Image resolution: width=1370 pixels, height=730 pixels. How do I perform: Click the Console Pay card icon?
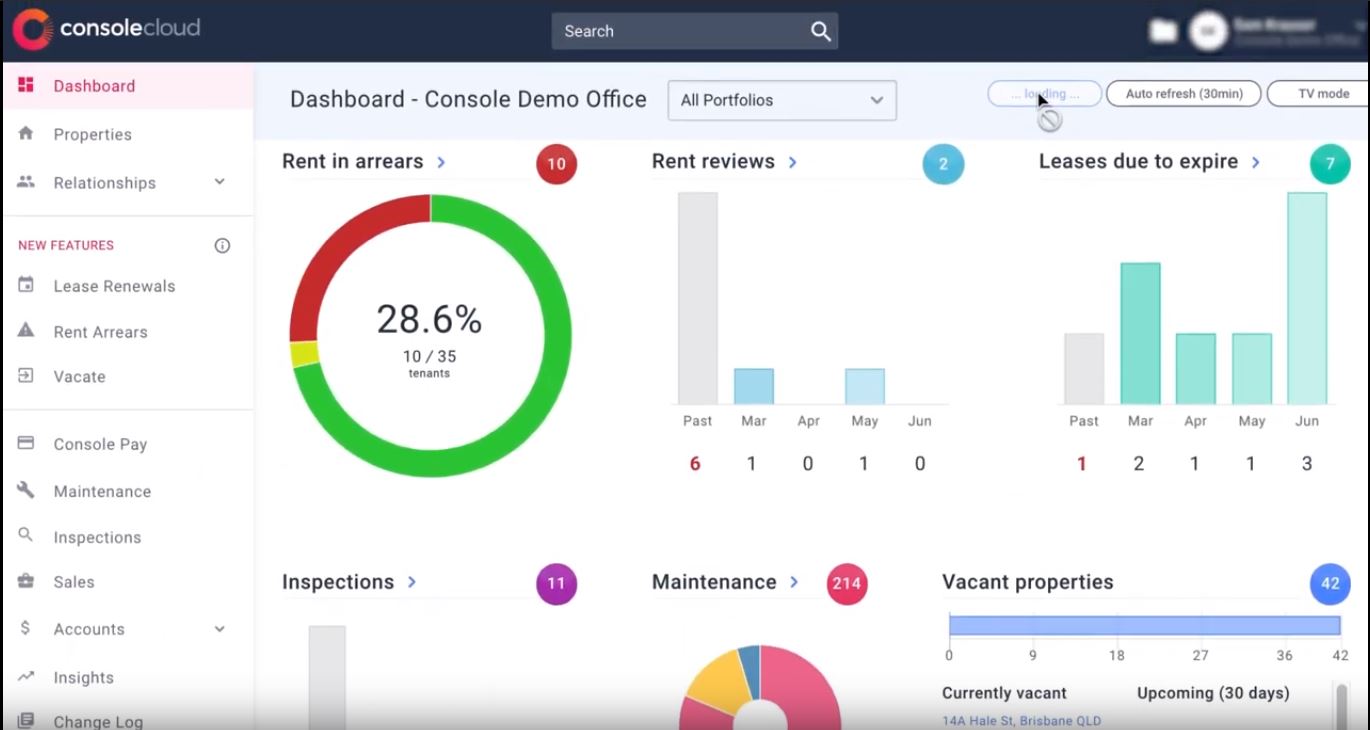click(x=27, y=443)
